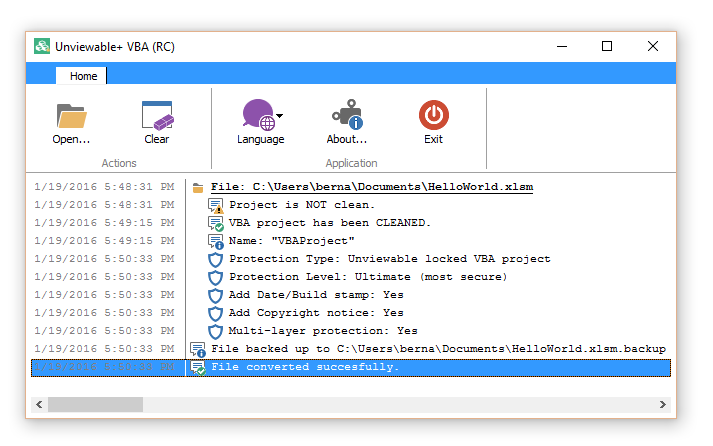The width and height of the screenshot is (713, 446).
Task: Click the timestamp 1/19/2016 5:48:31 PM of the File row
Action: click(104, 187)
